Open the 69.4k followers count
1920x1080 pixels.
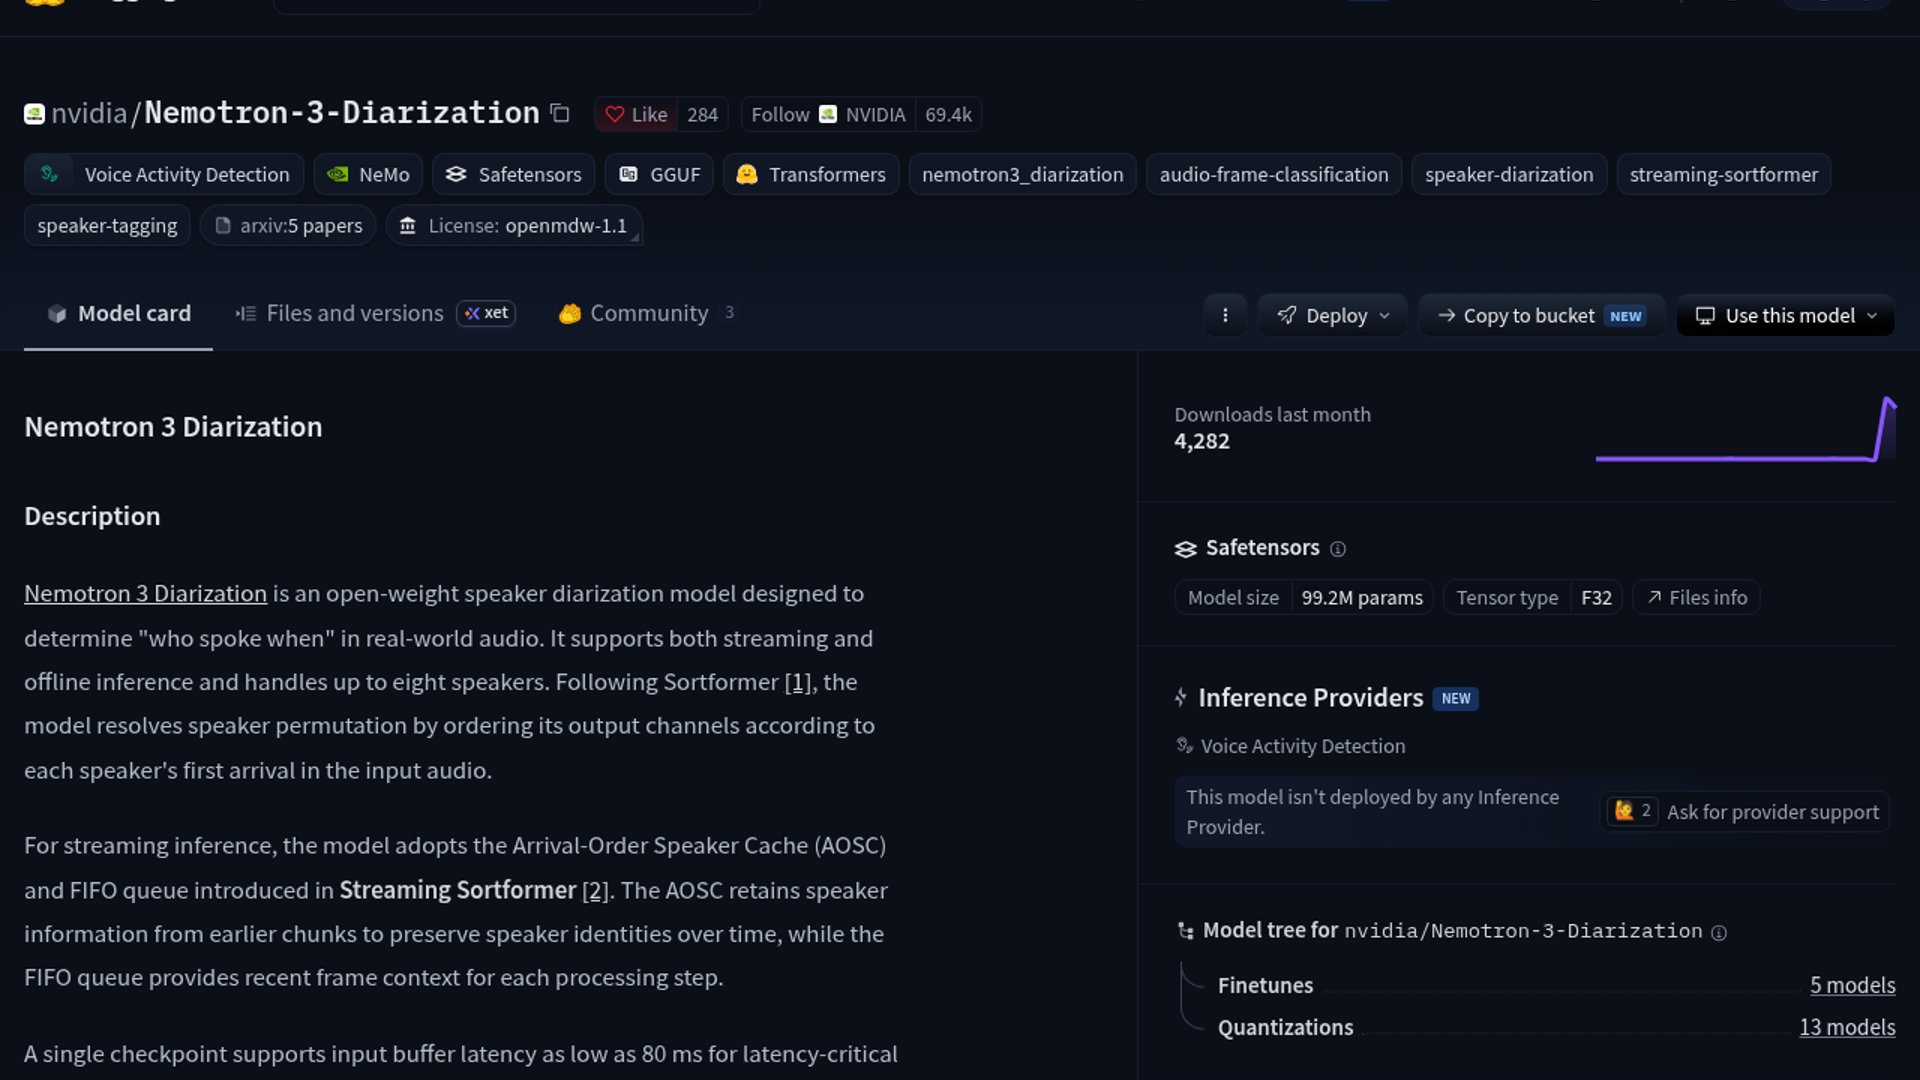point(948,115)
